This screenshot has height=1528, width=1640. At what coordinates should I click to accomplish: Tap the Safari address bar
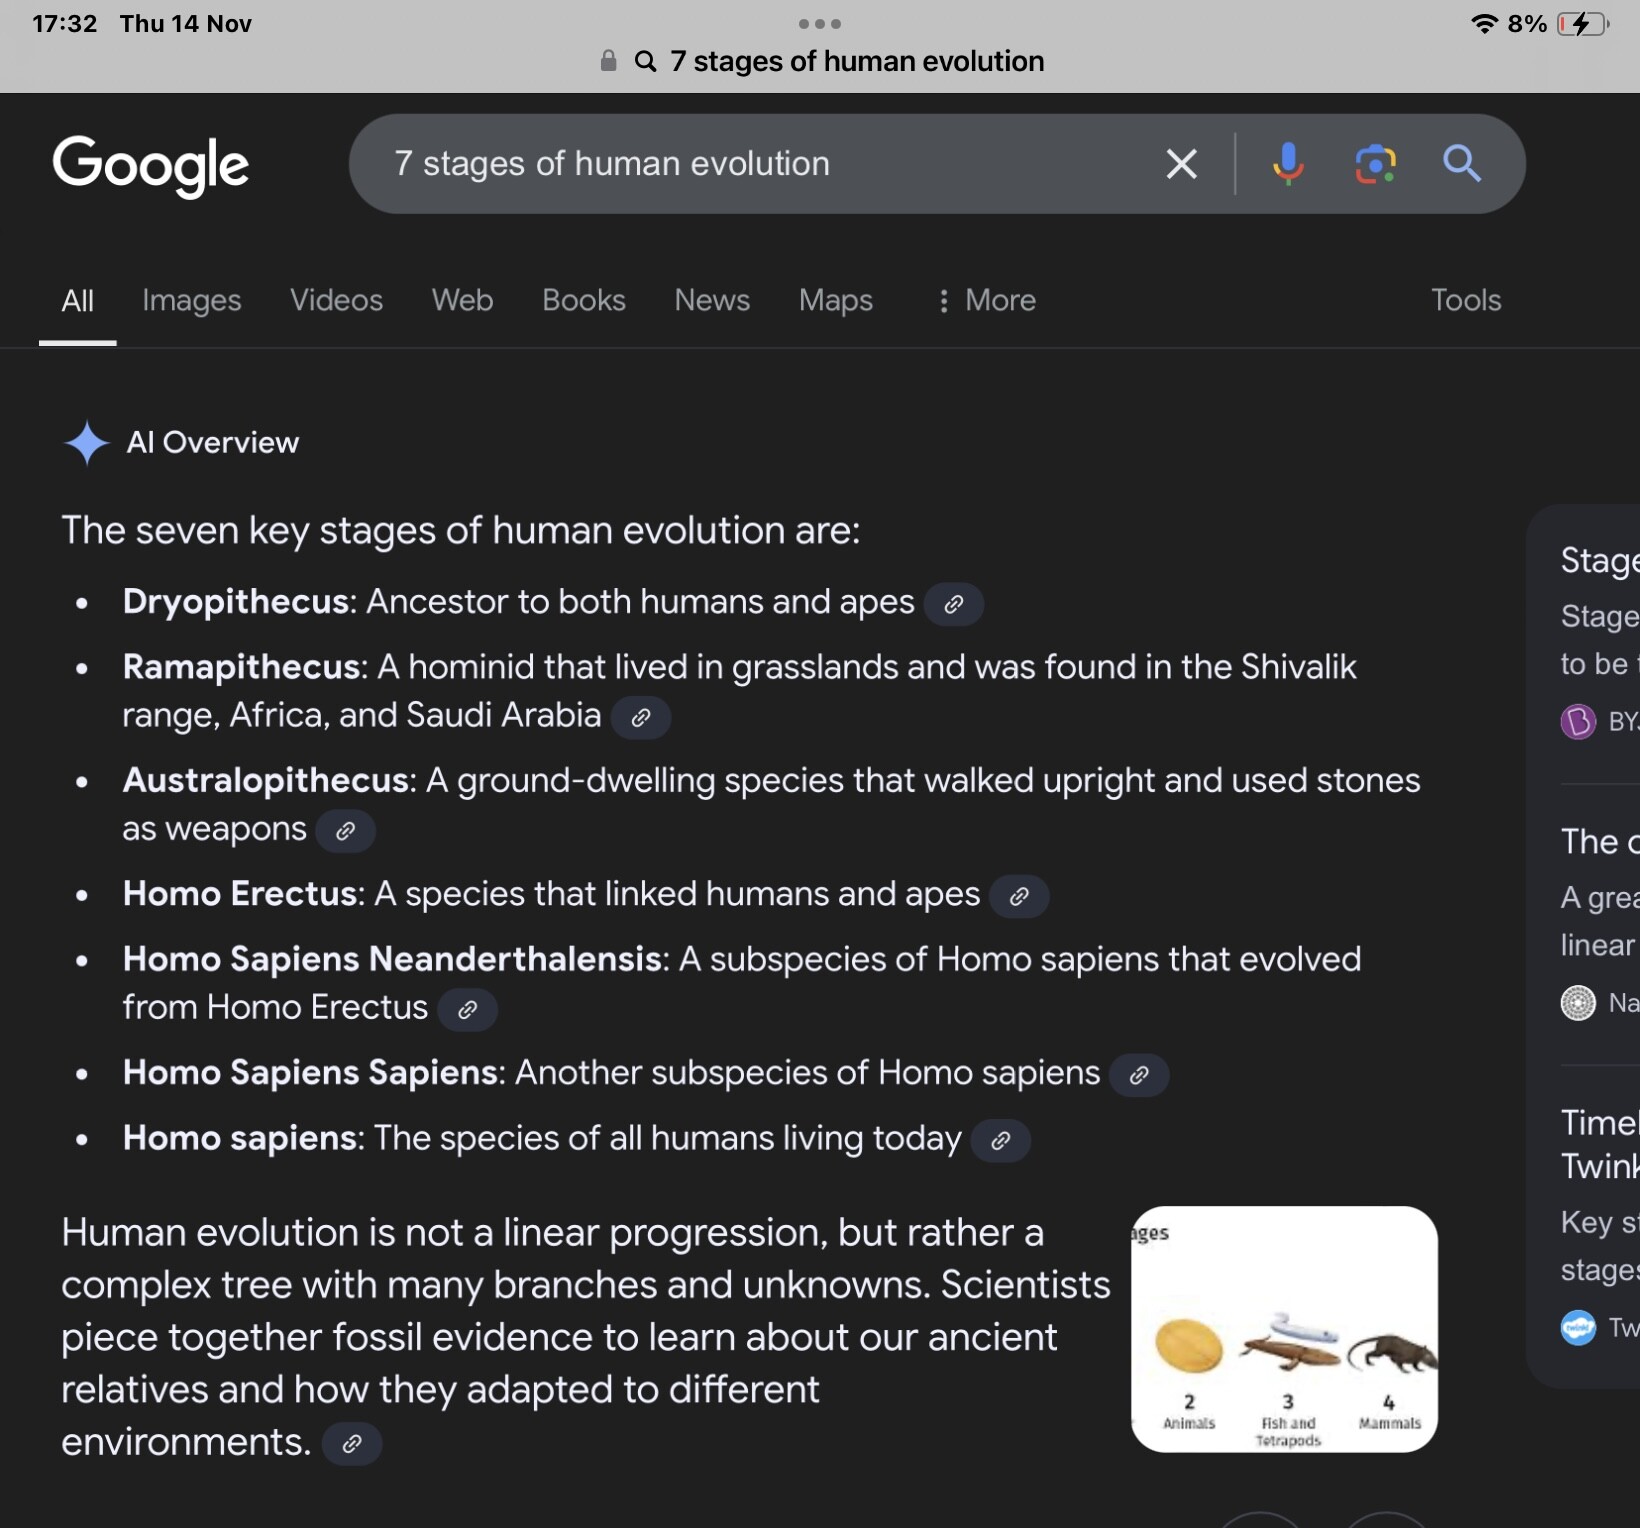[820, 61]
